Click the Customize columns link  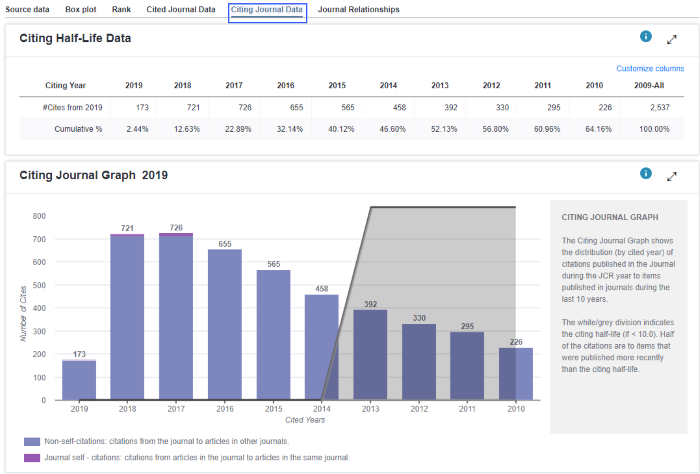[x=650, y=69]
